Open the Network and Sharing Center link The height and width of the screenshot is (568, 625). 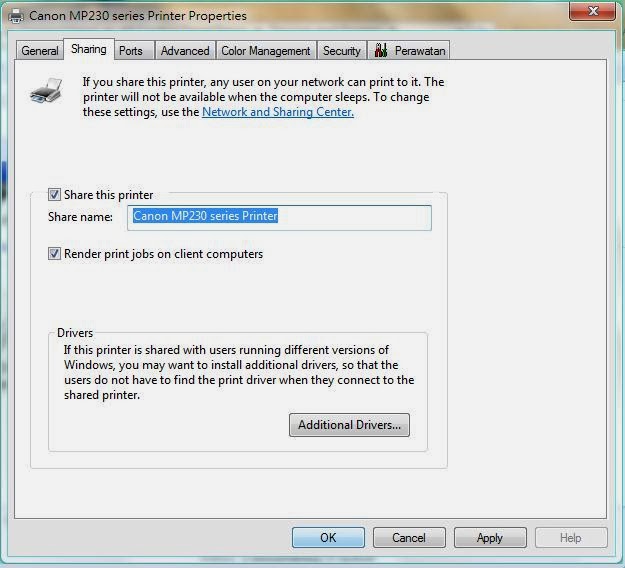[278, 112]
